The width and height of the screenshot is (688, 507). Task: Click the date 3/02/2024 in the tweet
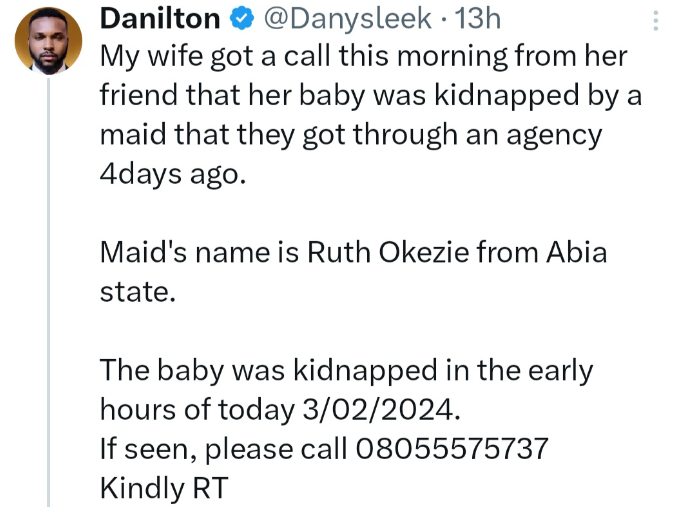click(382, 410)
